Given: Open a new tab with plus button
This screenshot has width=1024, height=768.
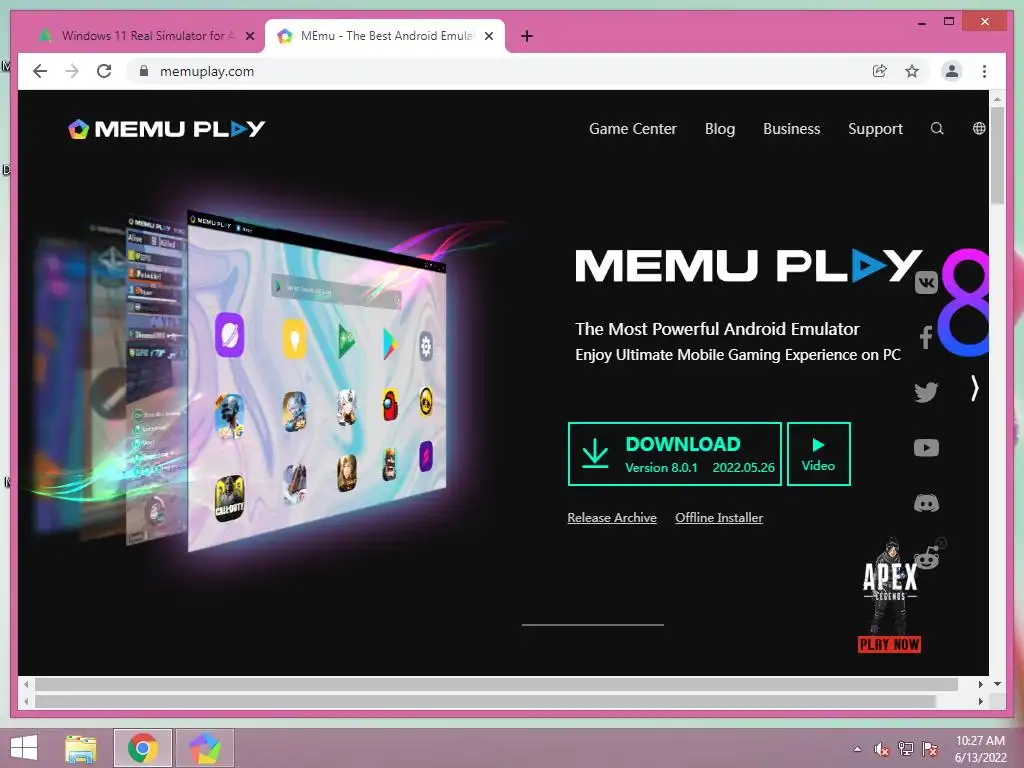Looking at the screenshot, I should pyautogui.click(x=527, y=36).
